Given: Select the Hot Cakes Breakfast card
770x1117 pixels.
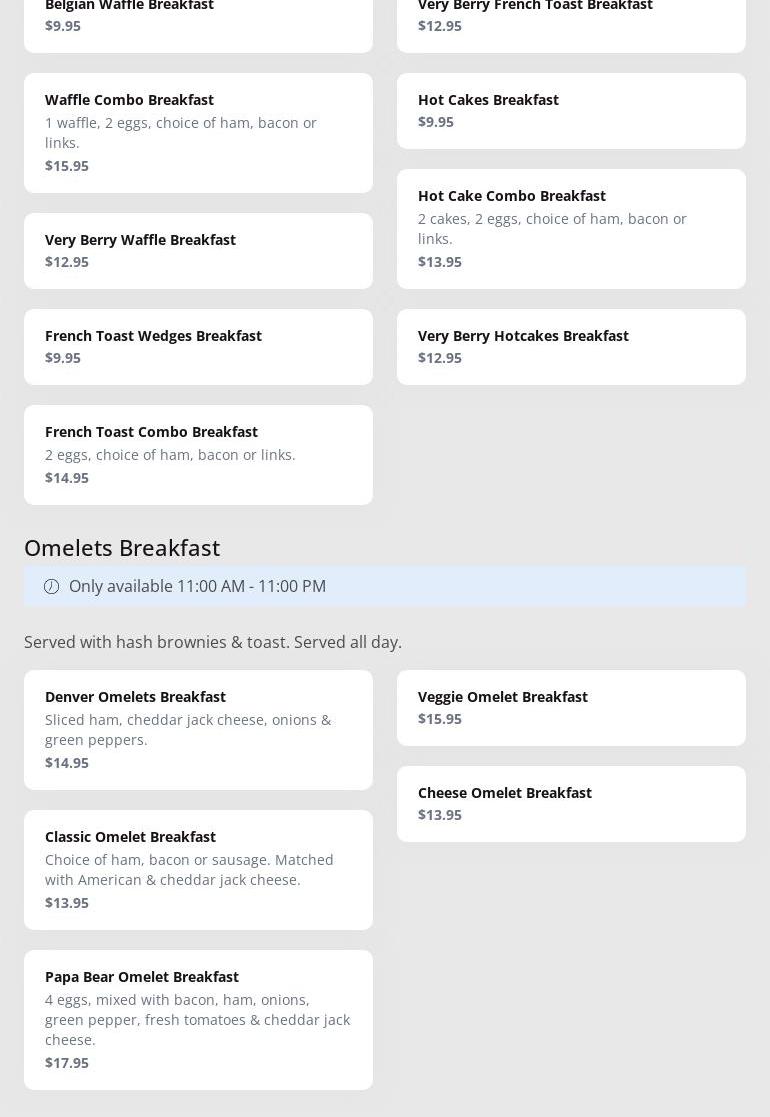Looking at the screenshot, I should click(x=571, y=110).
